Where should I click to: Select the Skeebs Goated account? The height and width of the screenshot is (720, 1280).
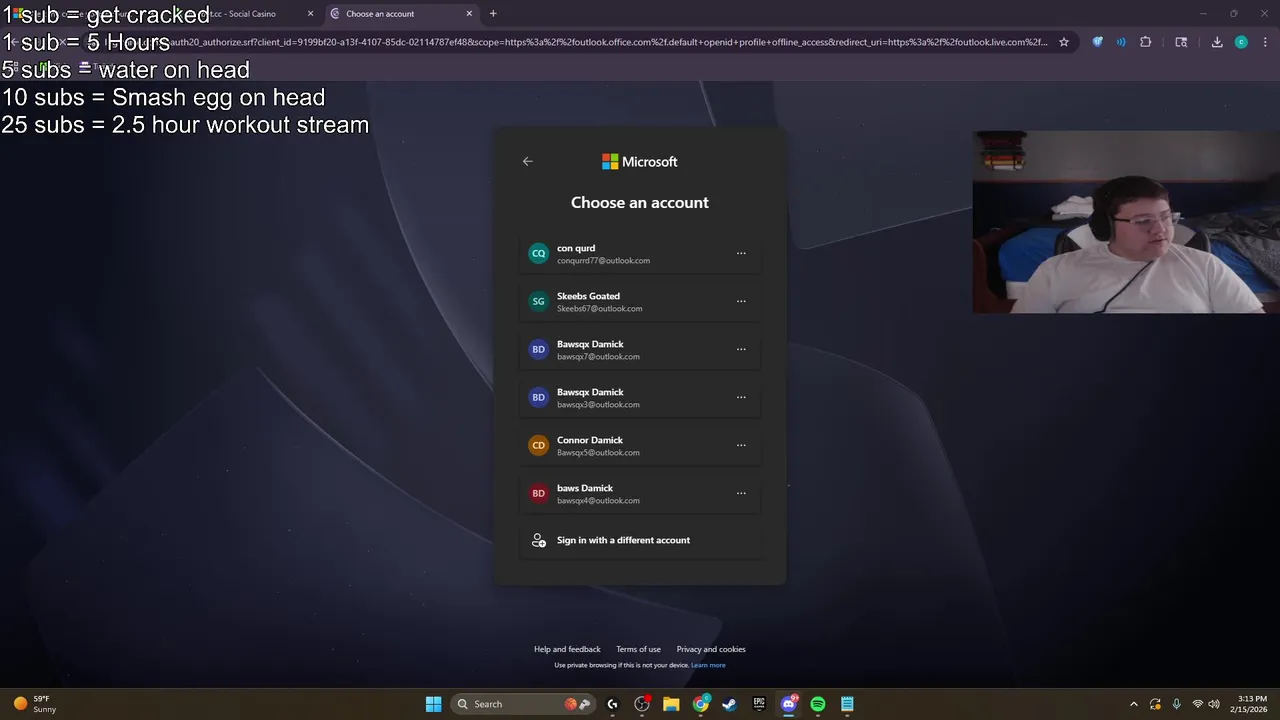(x=640, y=302)
